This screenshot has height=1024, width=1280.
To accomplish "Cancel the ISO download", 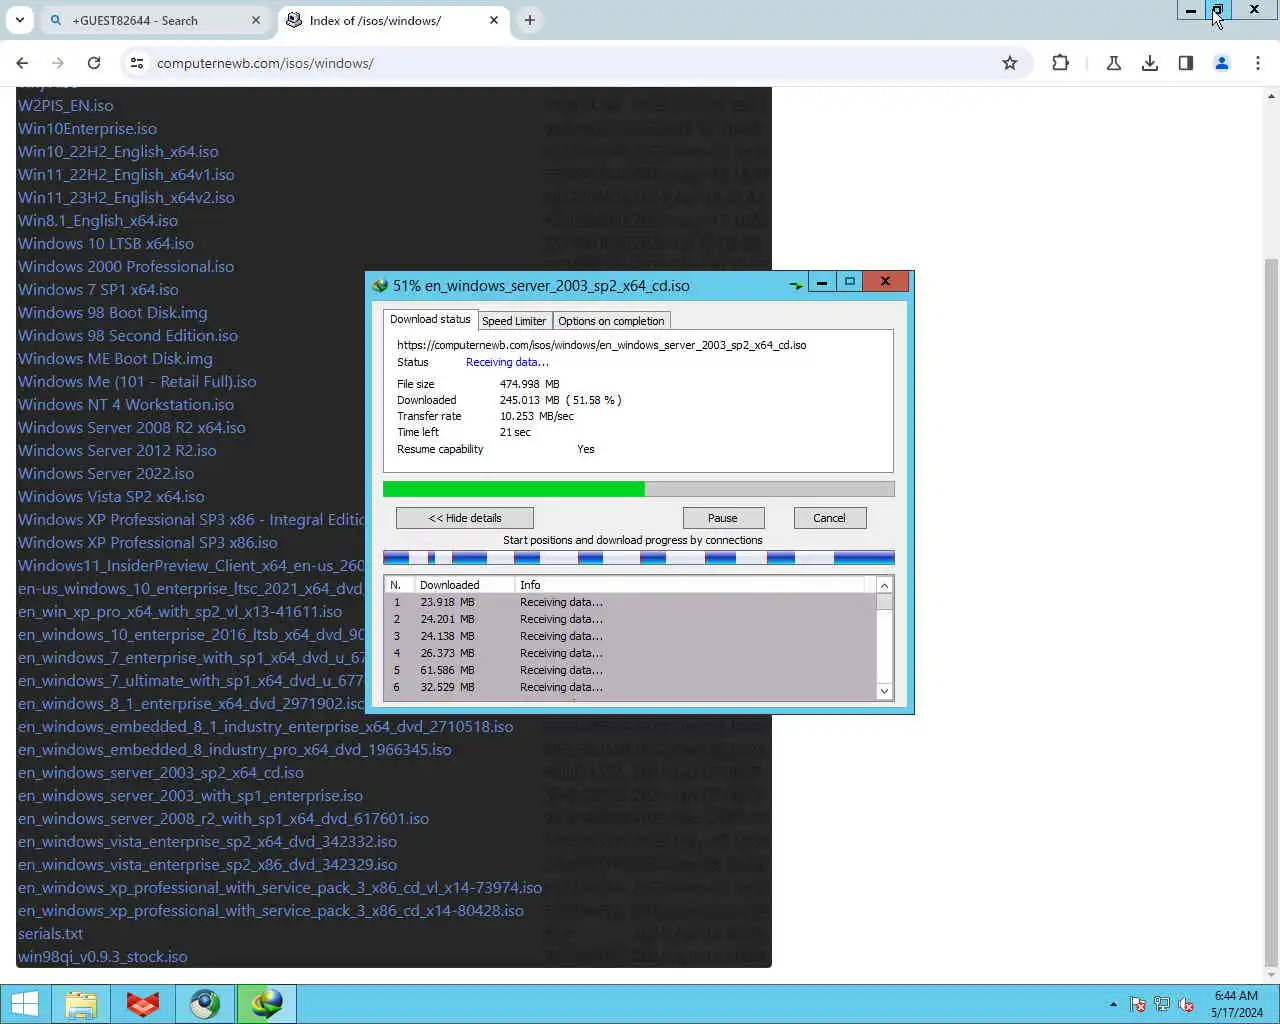I will pos(829,518).
